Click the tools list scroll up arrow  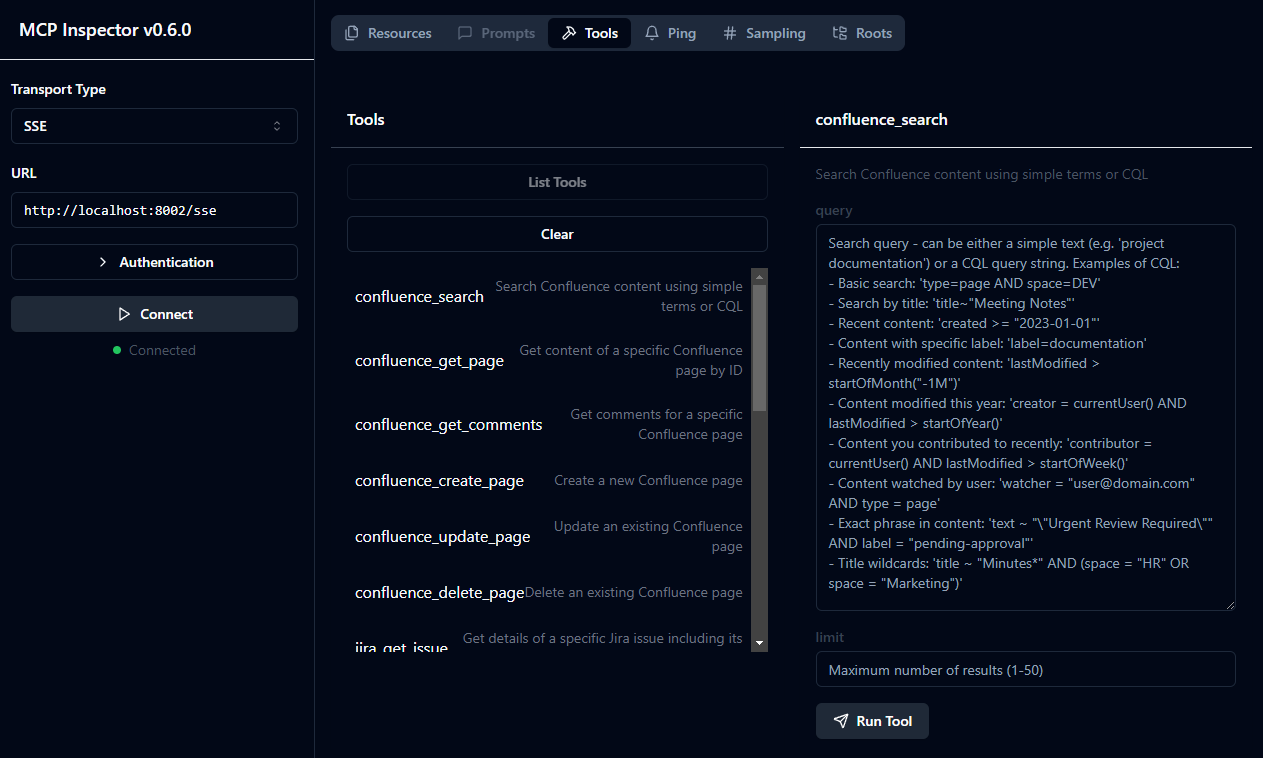tap(759, 277)
